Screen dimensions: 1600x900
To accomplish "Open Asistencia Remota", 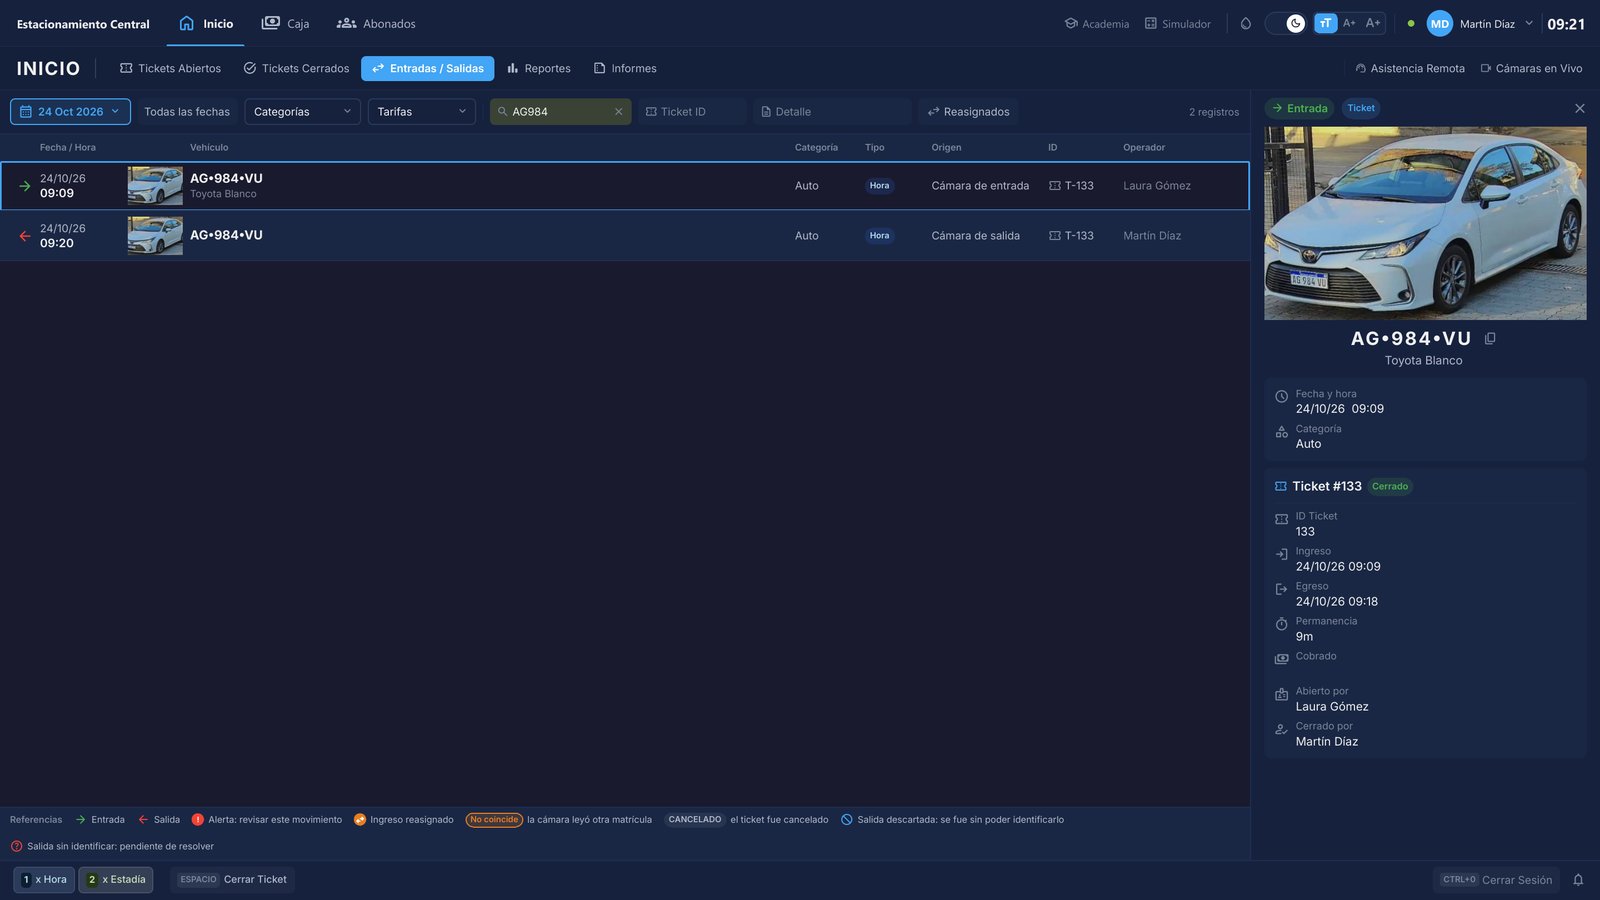I will click(1410, 68).
